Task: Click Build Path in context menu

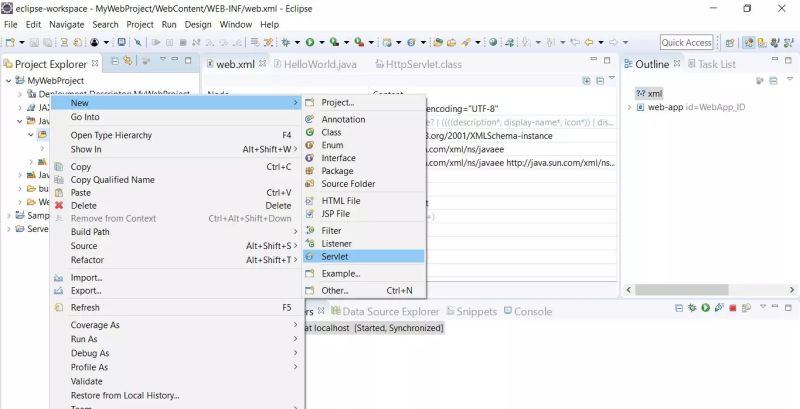Action: [177, 232]
